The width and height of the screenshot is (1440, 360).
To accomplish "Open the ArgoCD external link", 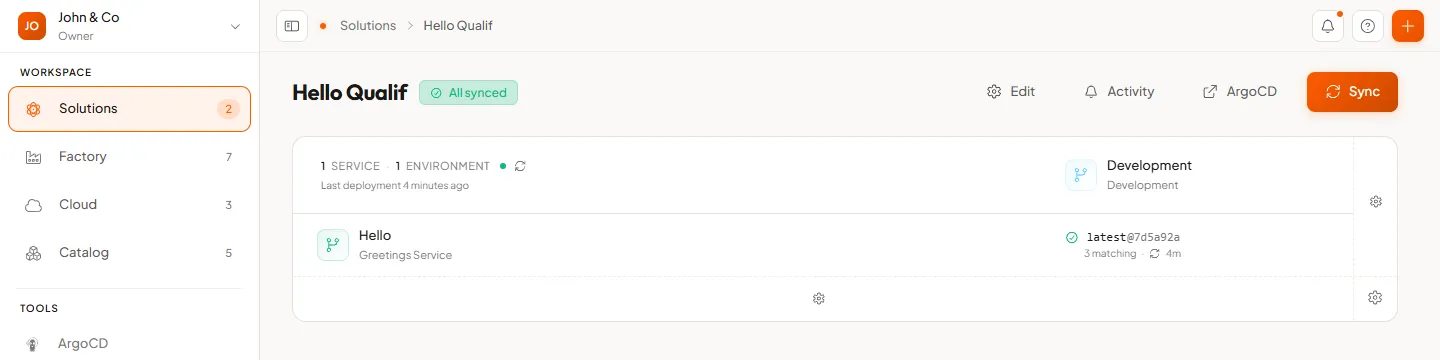I will click(x=1240, y=92).
